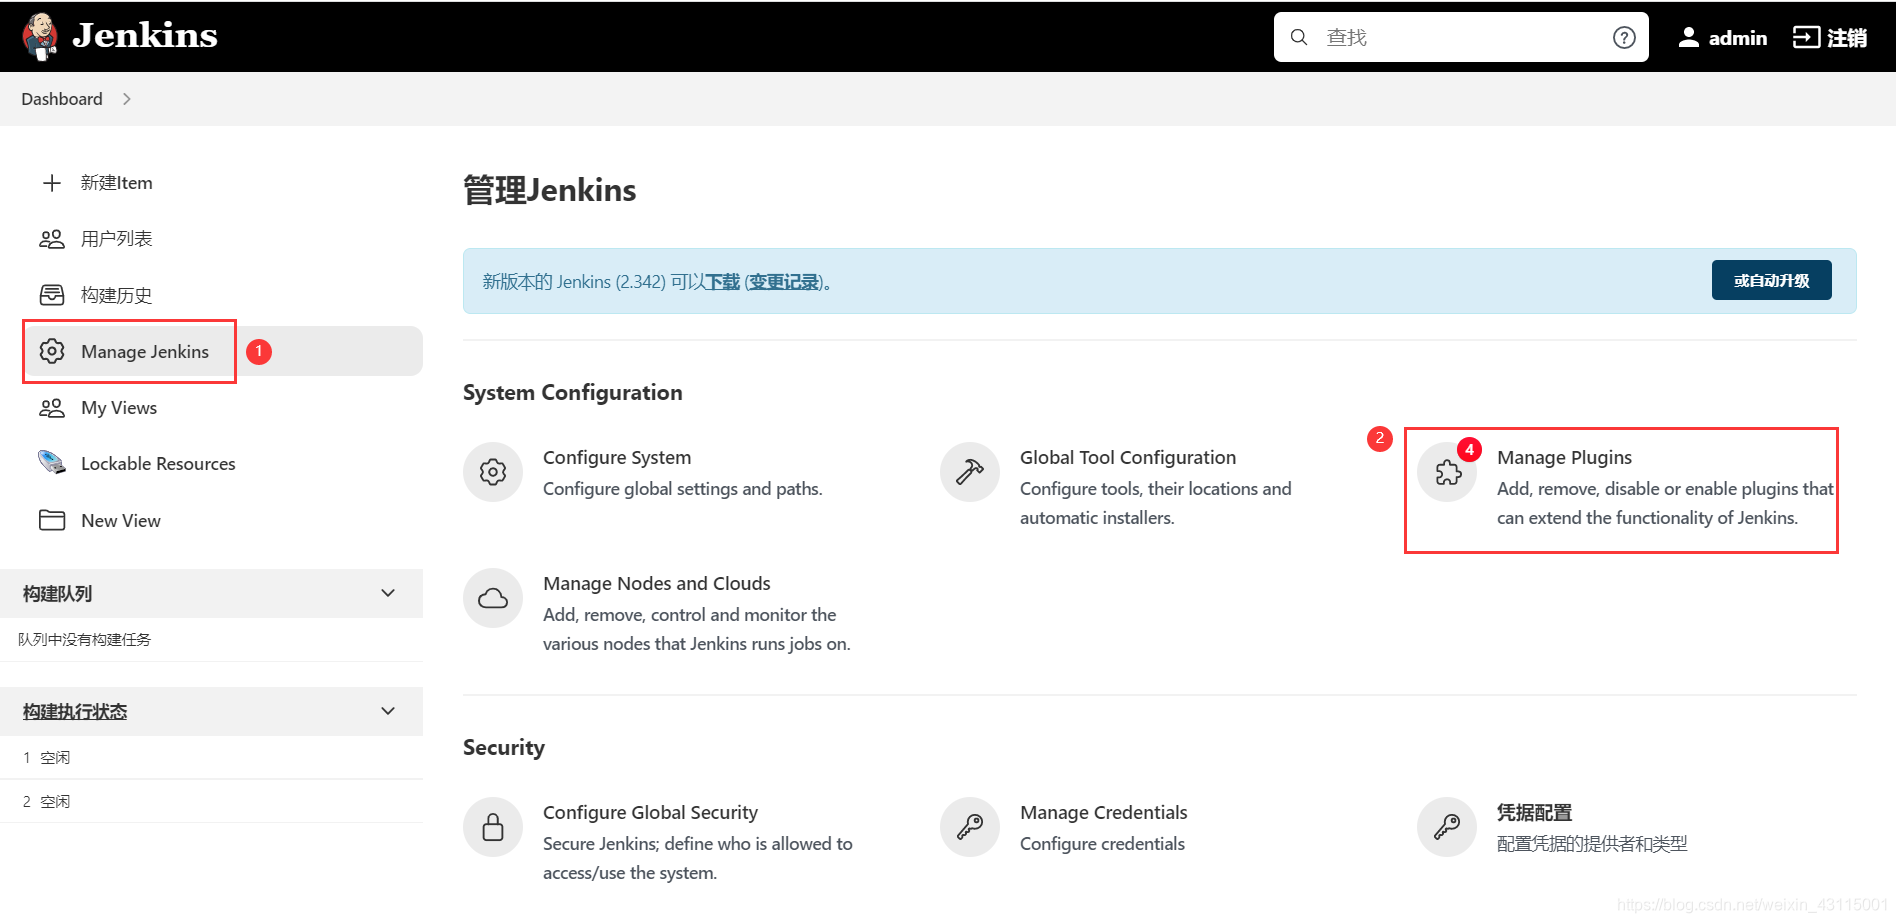The width and height of the screenshot is (1896, 923).
Task: Open Lockable Resources in sidebar
Action: (158, 464)
